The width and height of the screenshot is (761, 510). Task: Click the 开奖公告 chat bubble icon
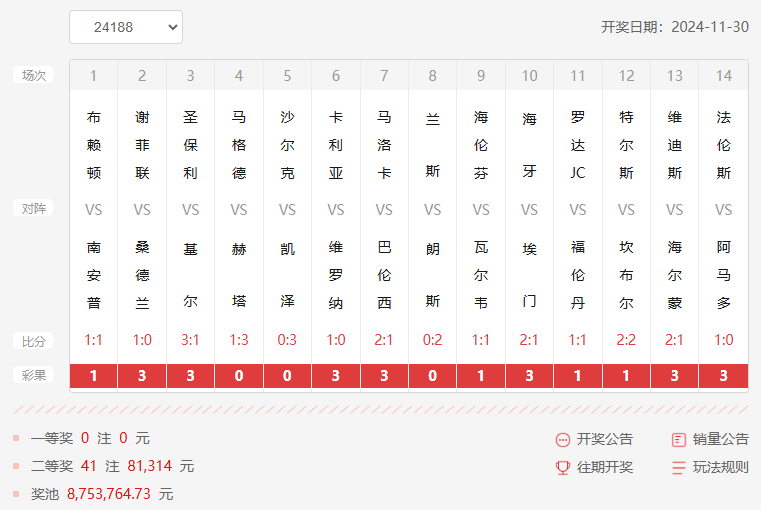pos(563,439)
